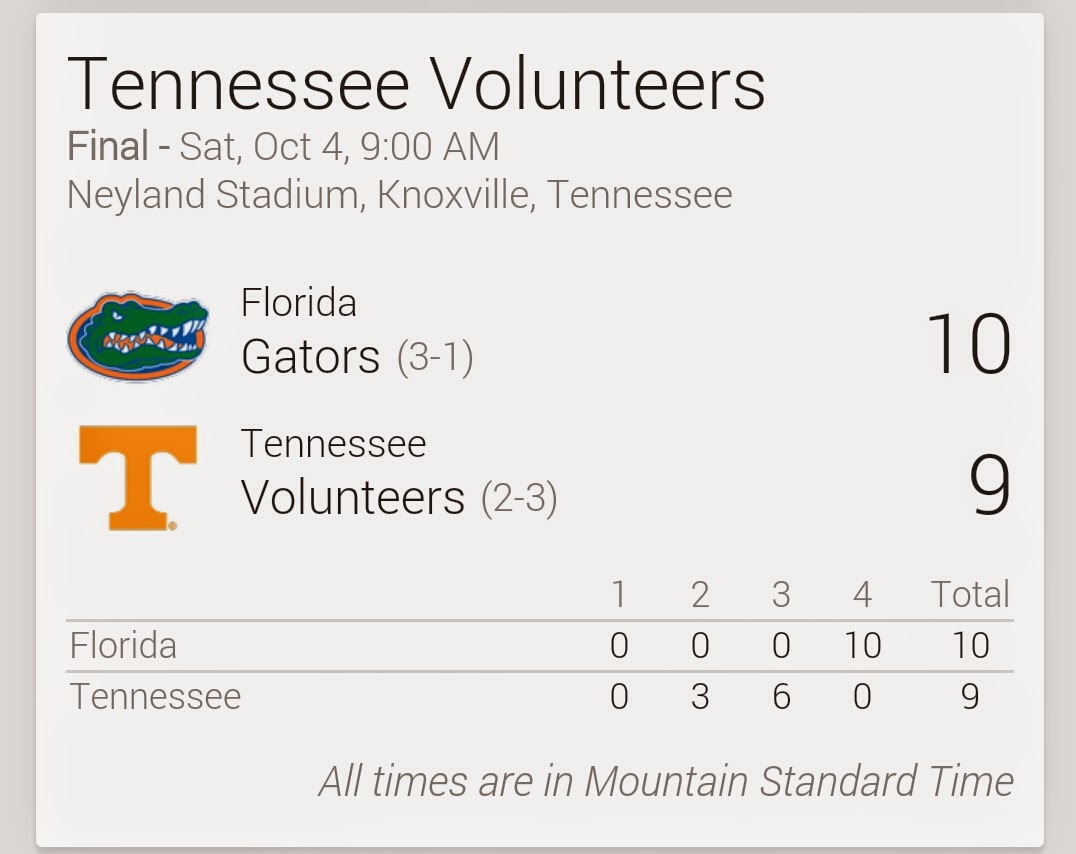Click the Final game date and time
The height and width of the screenshot is (854, 1076).
click(283, 146)
